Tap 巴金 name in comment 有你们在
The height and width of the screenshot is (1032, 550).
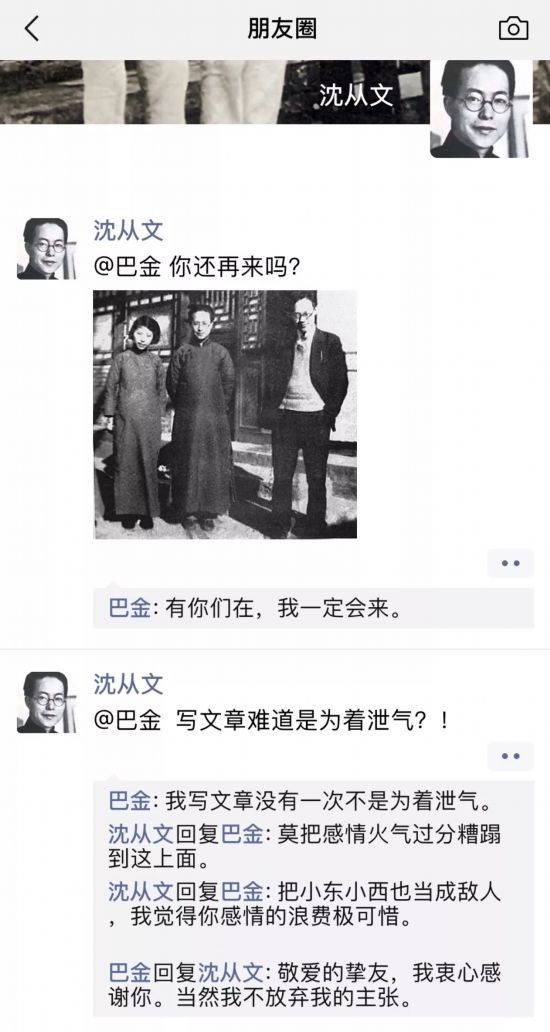130,609
